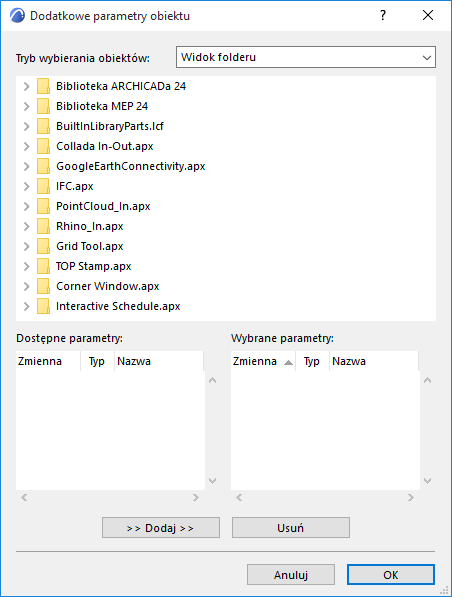Expand the Collada In-Out.apx node
The image size is (452, 597).
click(27, 146)
